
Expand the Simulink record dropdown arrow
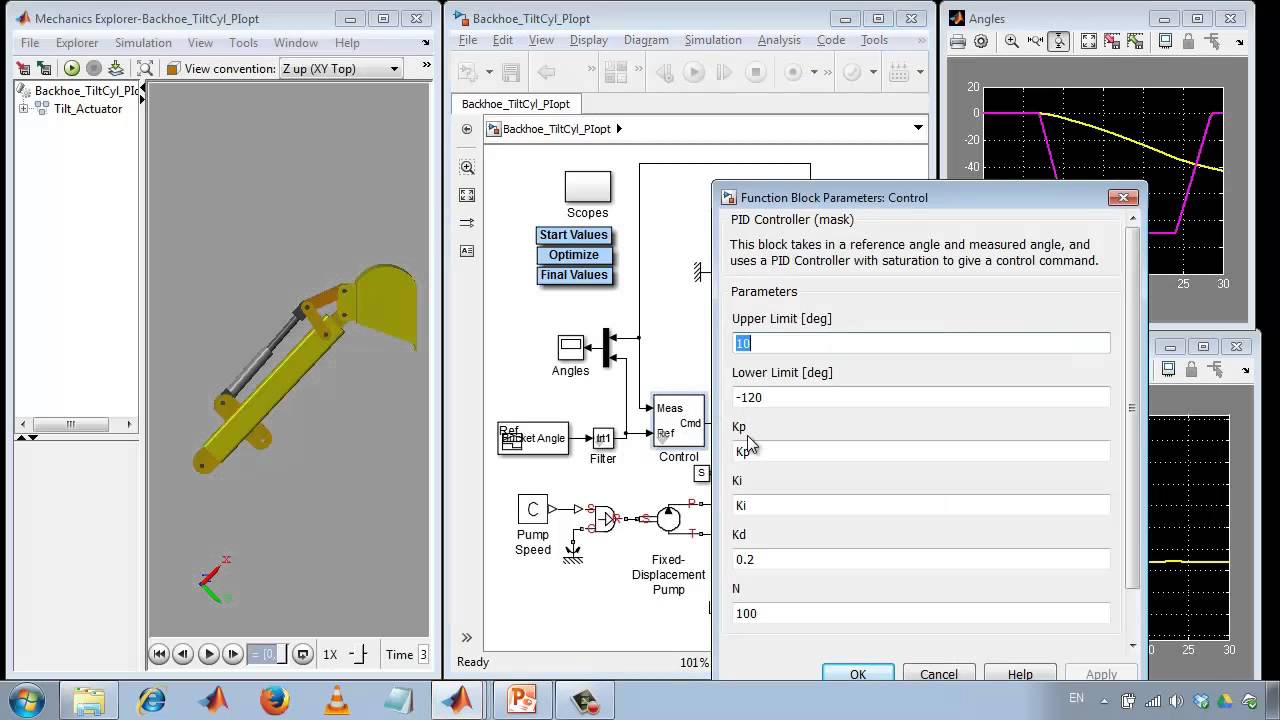point(814,72)
